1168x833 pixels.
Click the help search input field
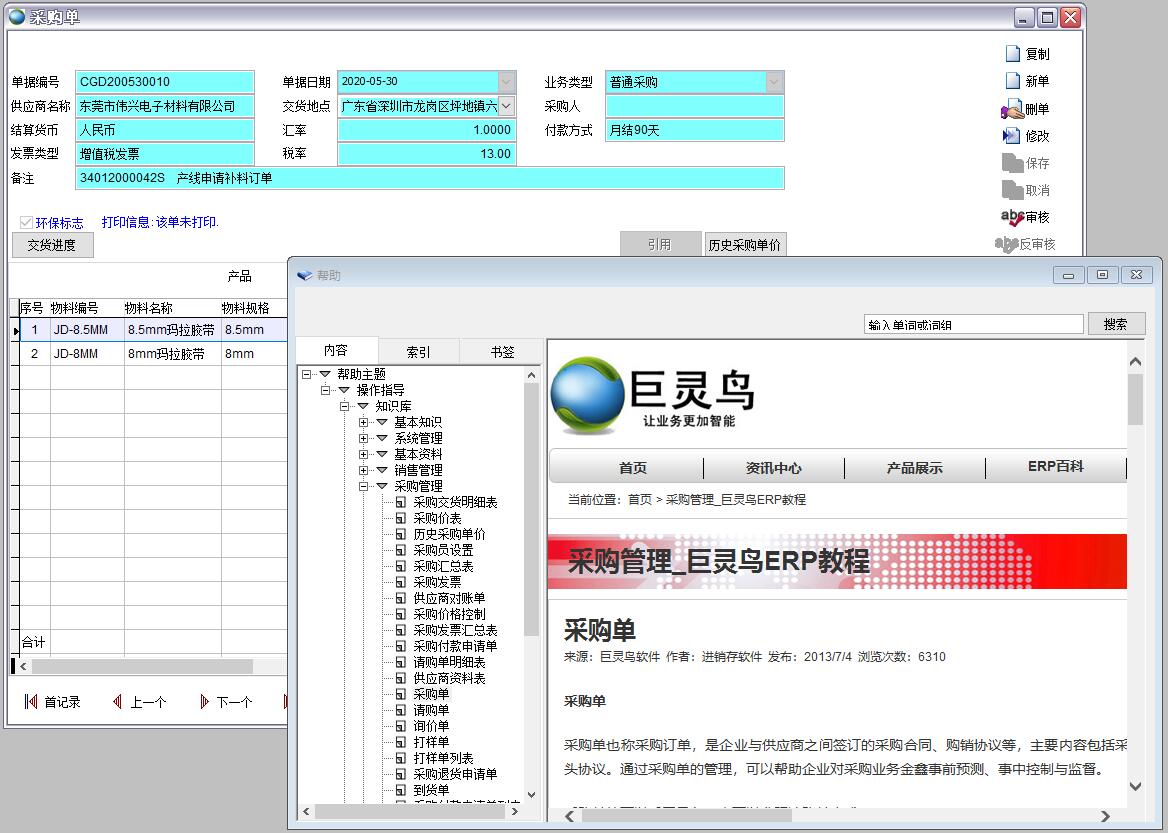click(x=973, y=324)
